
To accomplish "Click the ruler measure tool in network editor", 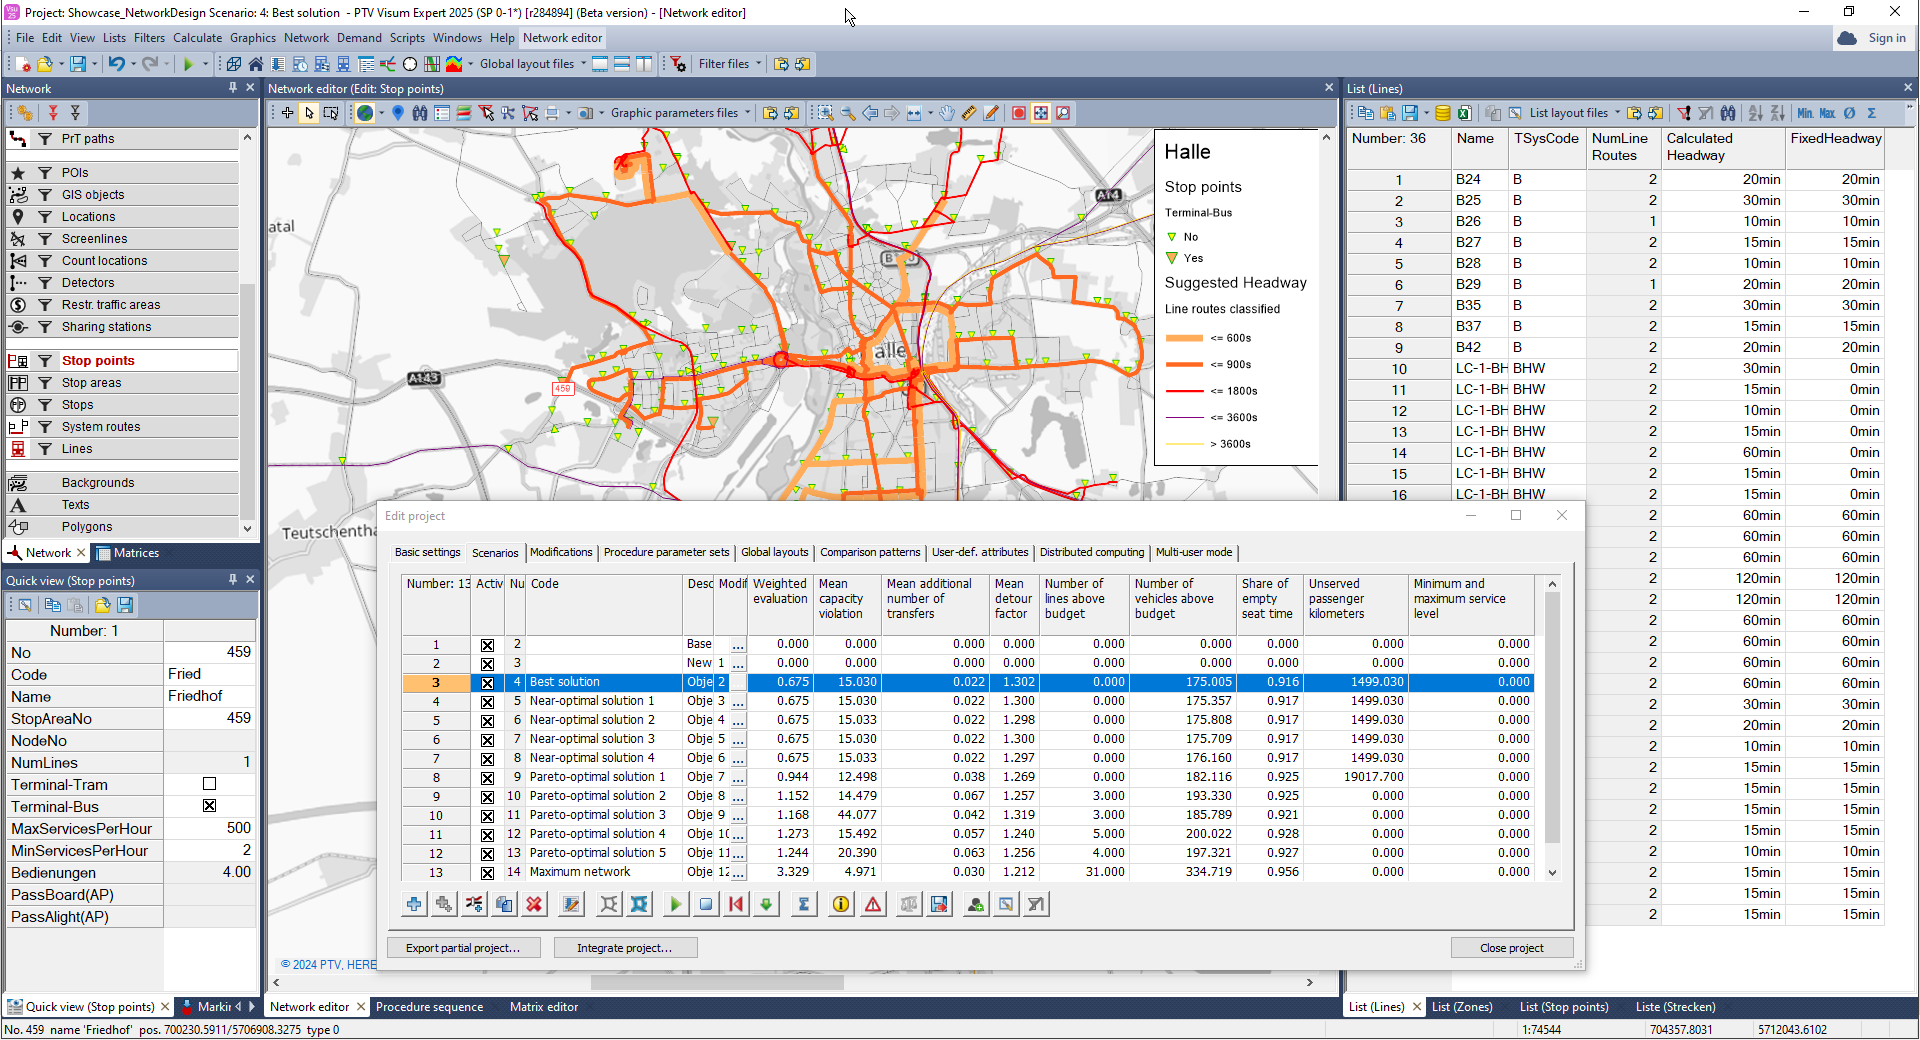I will pyautogui.click(x=969, y=113).
